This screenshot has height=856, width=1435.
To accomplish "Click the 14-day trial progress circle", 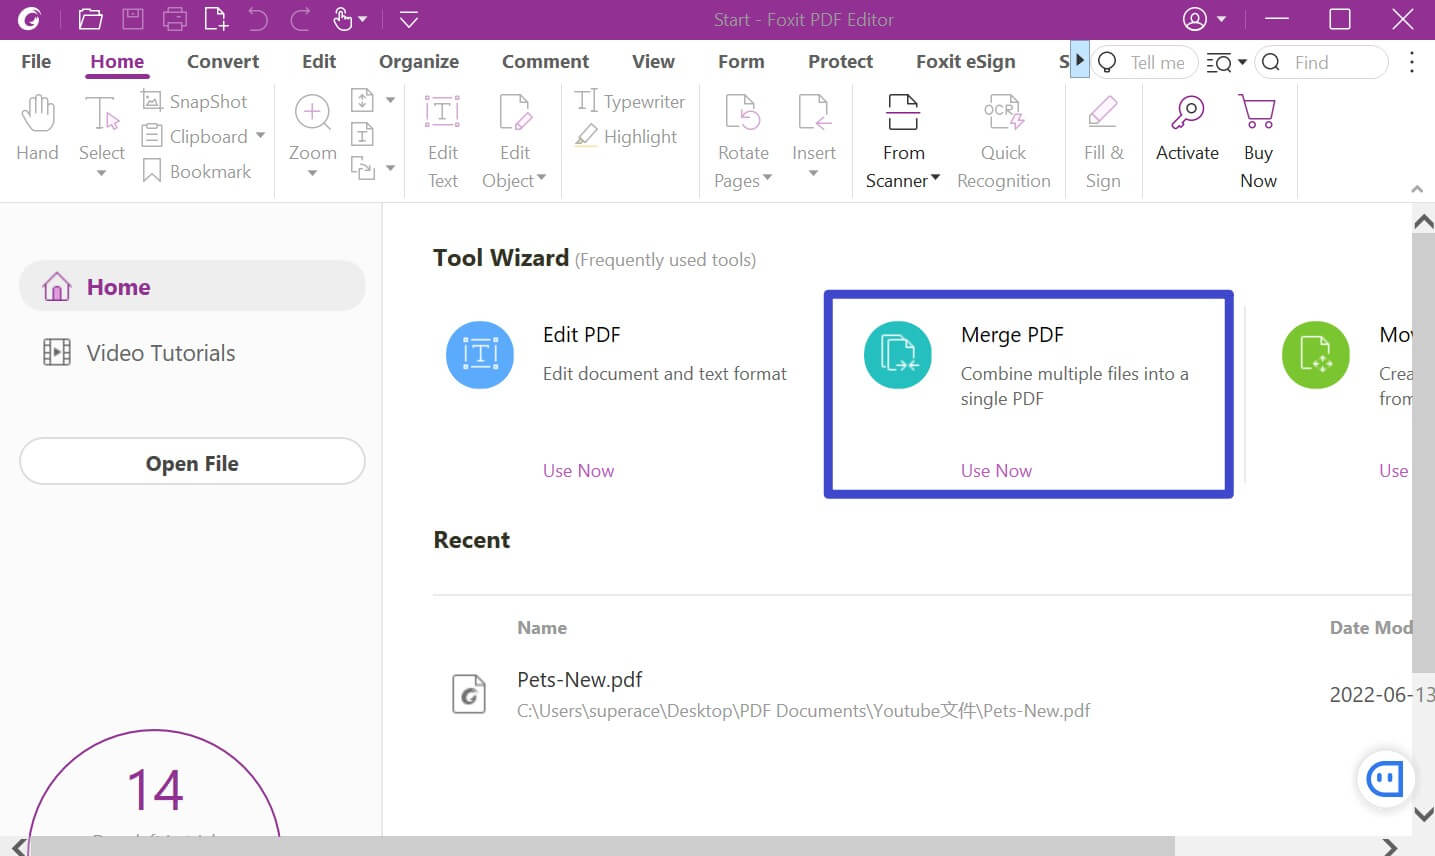I will (x=154, y=792).
